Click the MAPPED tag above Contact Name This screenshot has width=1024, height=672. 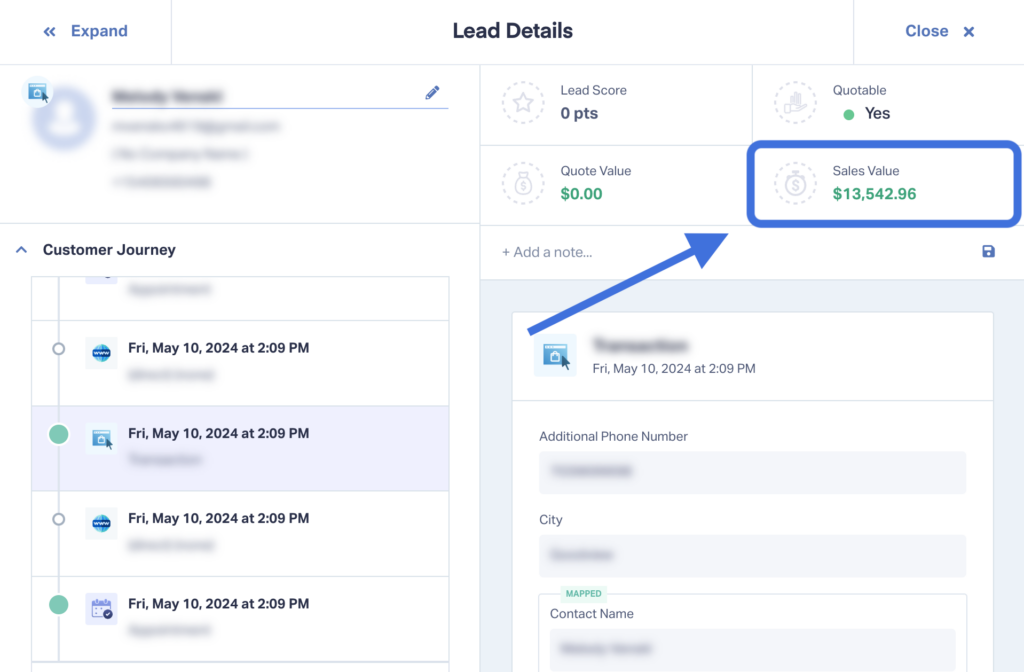coord(583,594)
